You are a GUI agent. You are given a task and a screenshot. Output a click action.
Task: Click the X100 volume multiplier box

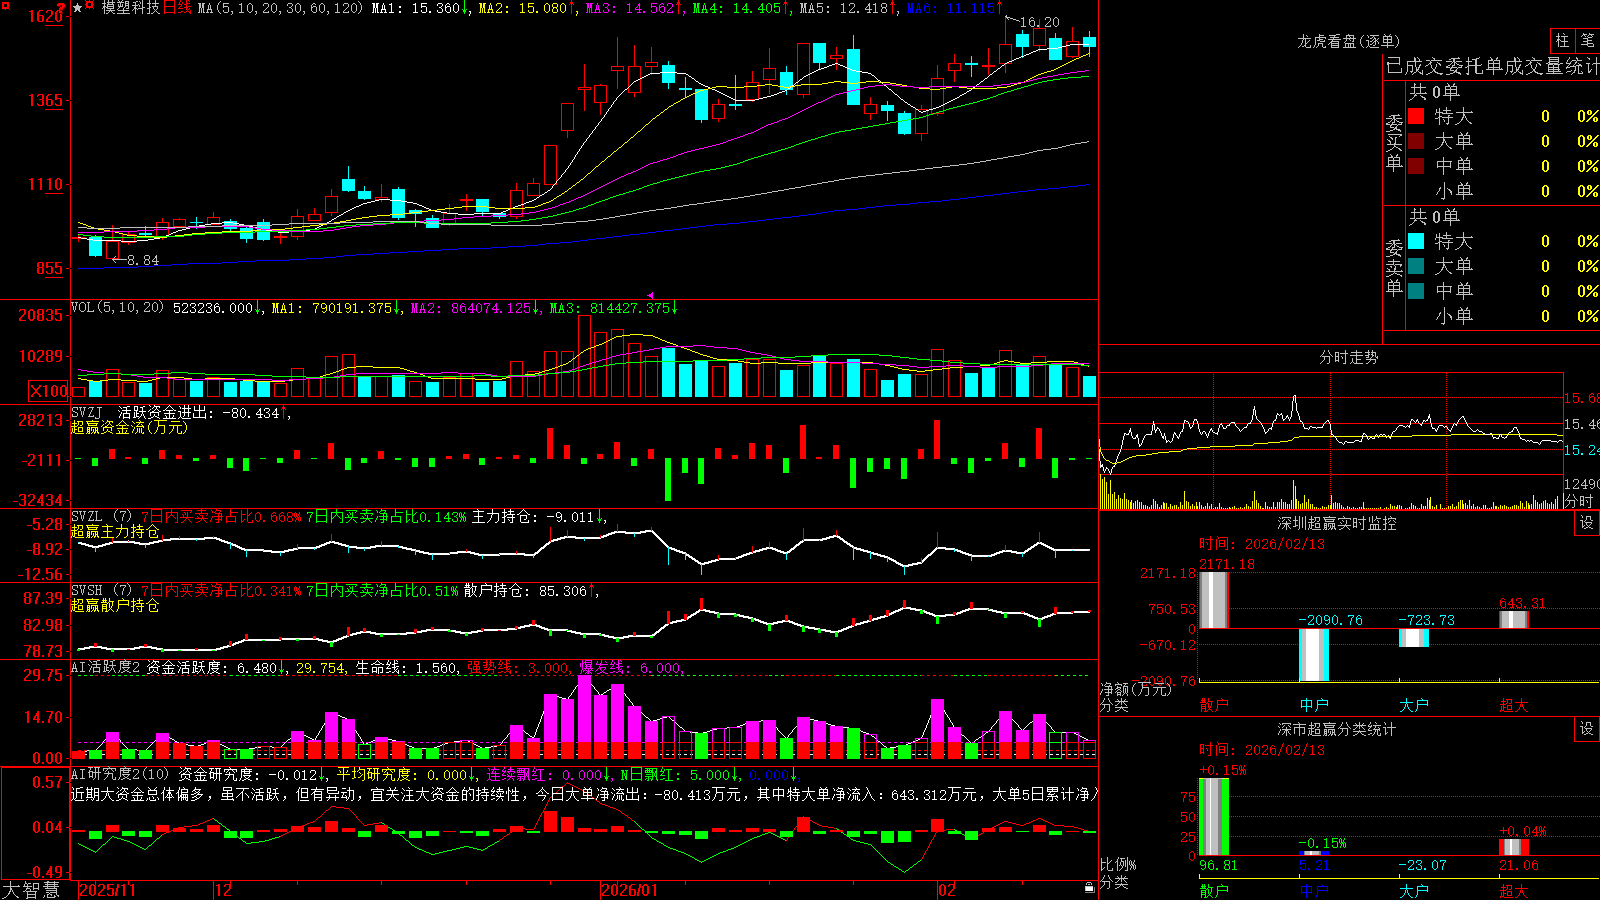click(48, 391)
